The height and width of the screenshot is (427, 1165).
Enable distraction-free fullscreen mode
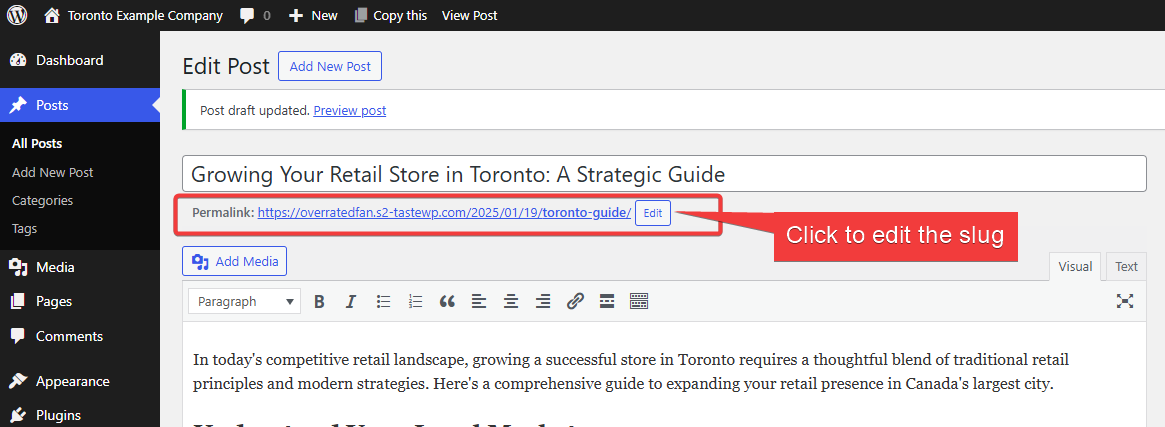click(1125, 301)
